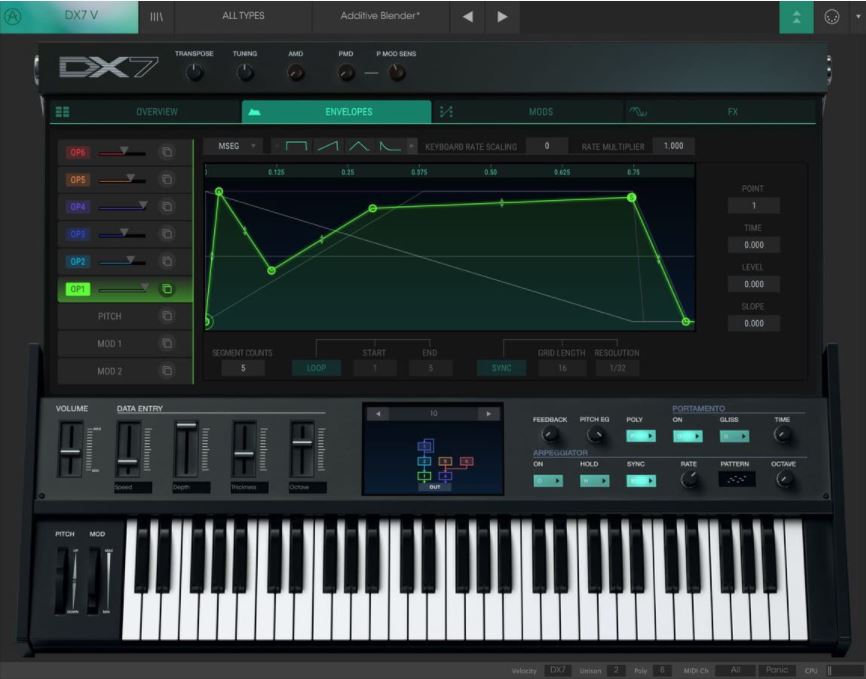Select the ramp-up envelope shape icon
This screenshot has height=679, width=866.
point(328,146)
